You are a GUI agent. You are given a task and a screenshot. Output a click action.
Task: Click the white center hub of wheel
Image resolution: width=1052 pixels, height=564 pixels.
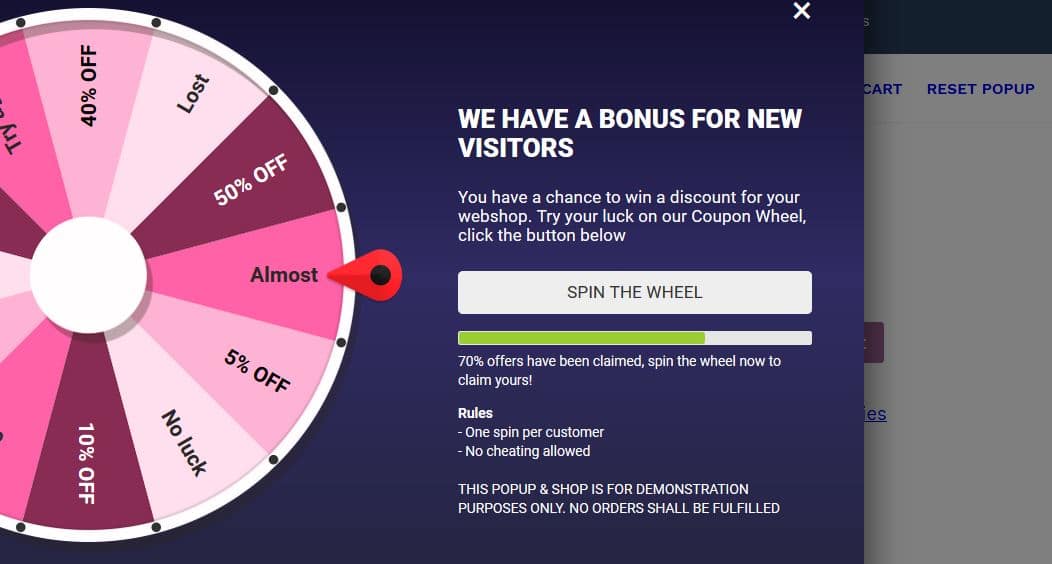point(88,275)
